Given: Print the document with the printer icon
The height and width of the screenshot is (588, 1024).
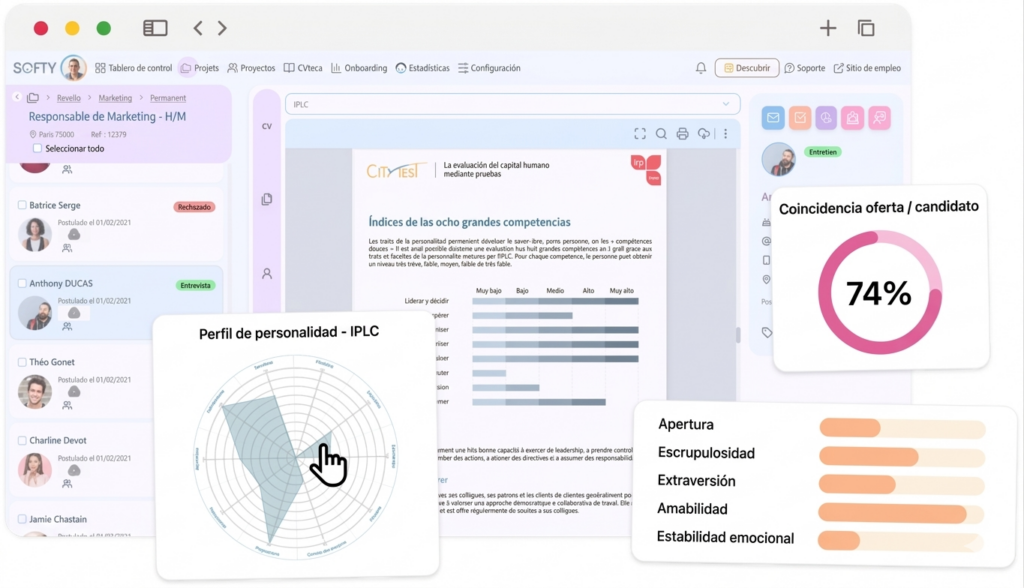Looking at the screenshot, I should click(x=682, y=134).
